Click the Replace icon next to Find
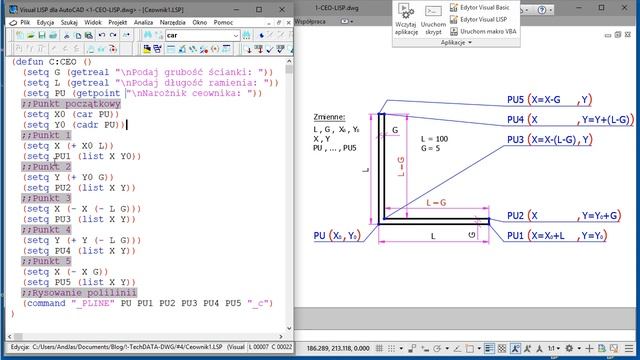This screenshot has width=640, height=360. pyautogui.click(x=159, y=36)
